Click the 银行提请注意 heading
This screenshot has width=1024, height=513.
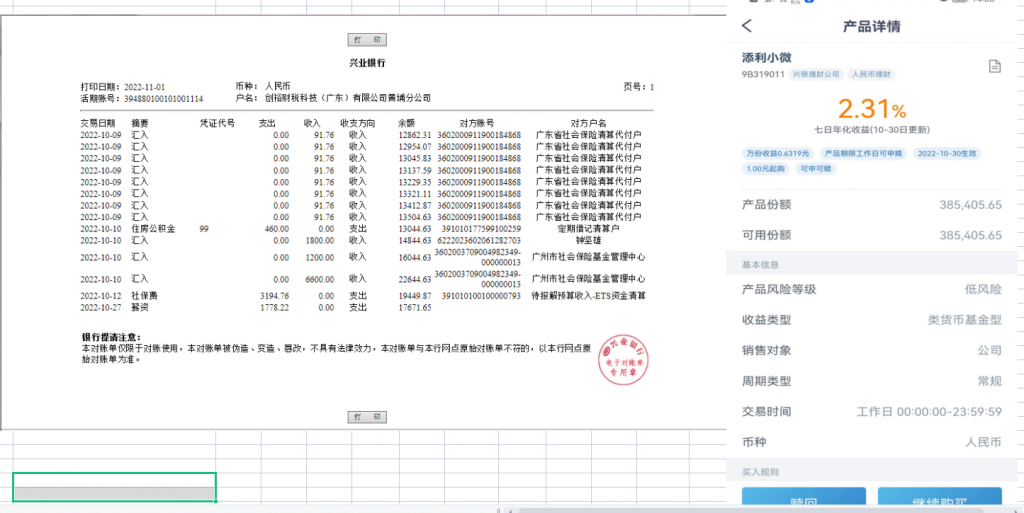tap(111, 337)
